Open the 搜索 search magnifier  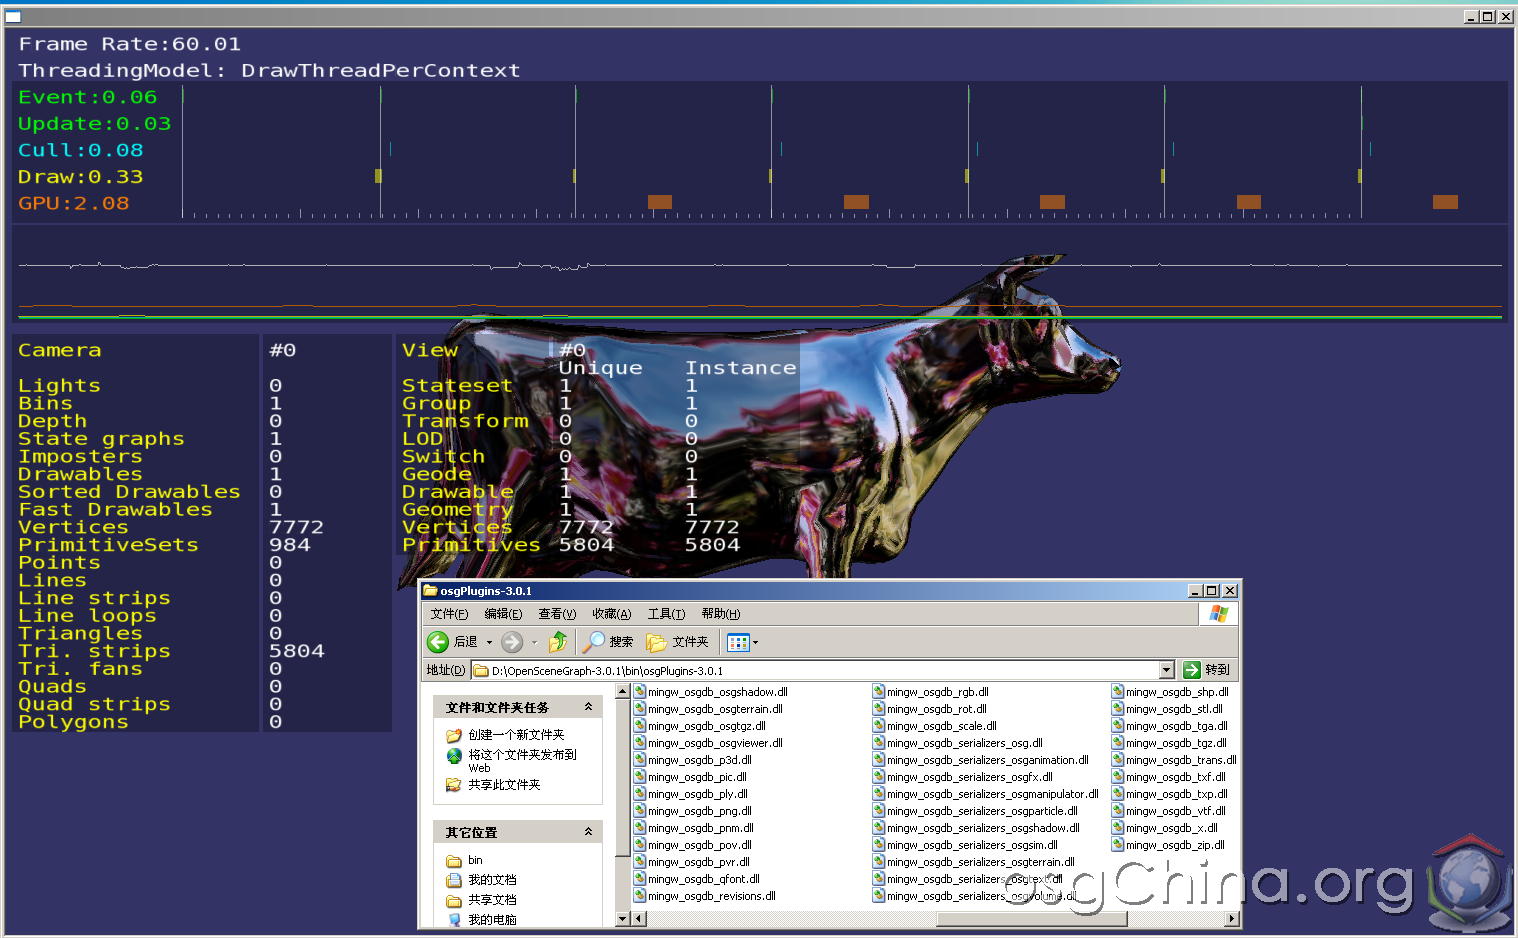pyautogui.click(x=594, y=642)
